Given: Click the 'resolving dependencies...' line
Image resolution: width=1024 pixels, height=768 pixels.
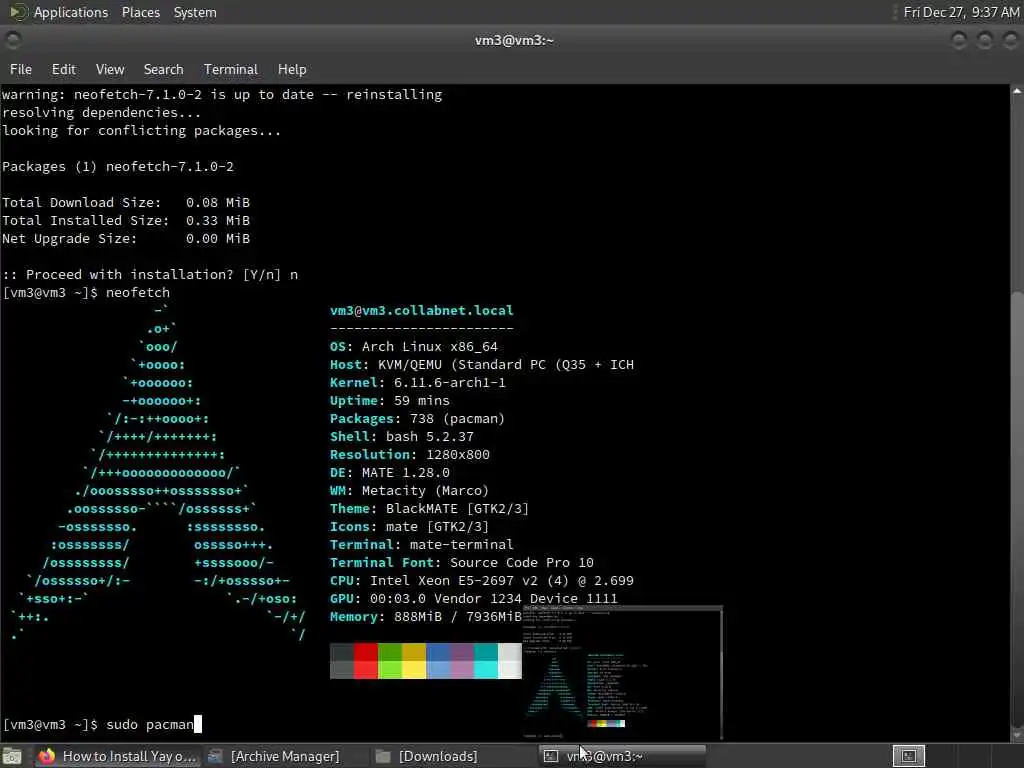Looking at the screenshot, I should (101, 113).
